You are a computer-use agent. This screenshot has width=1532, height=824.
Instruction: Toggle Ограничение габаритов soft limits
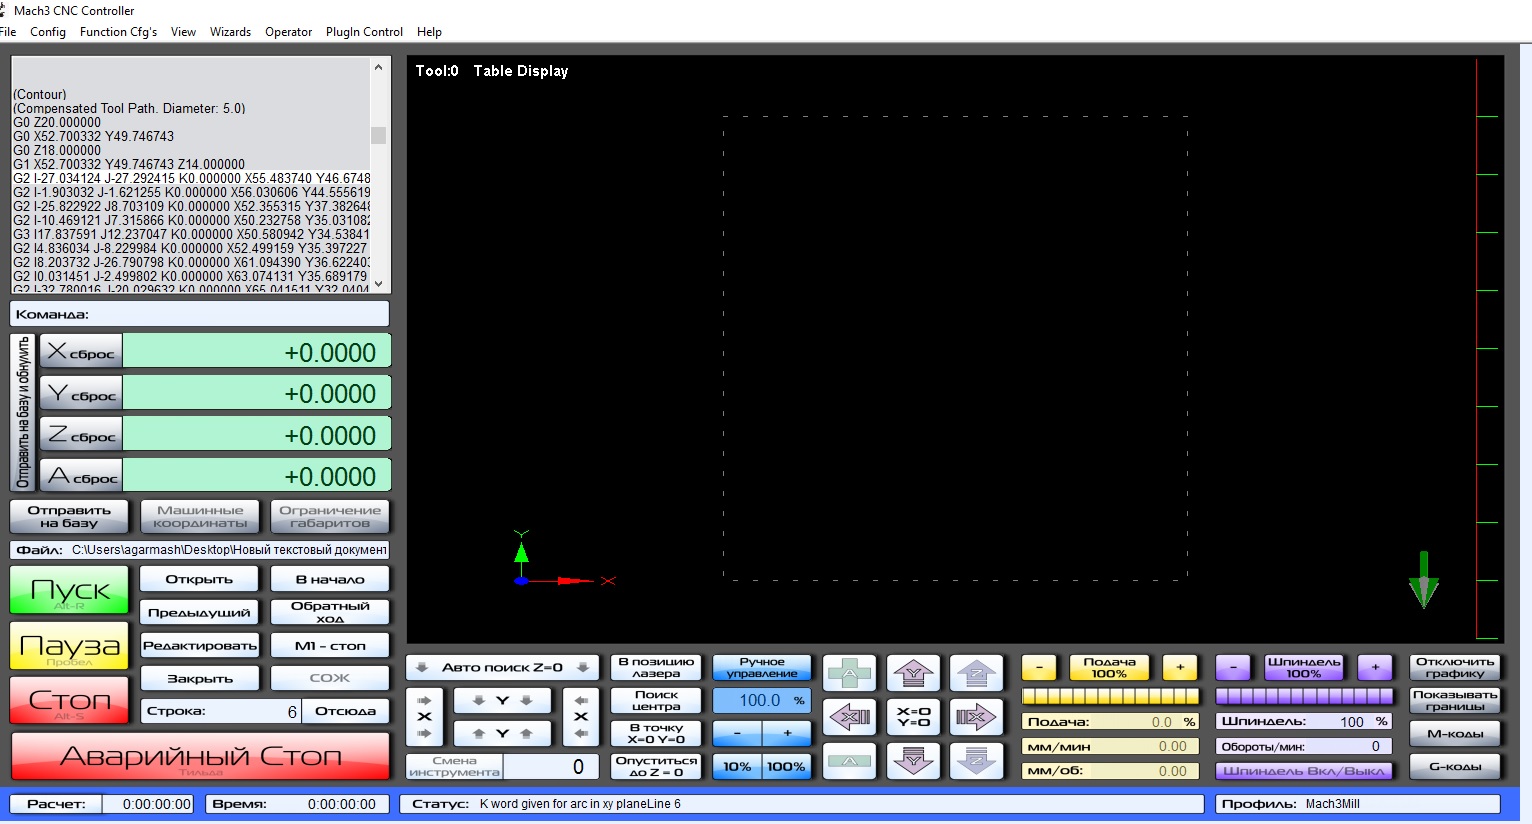330,516
